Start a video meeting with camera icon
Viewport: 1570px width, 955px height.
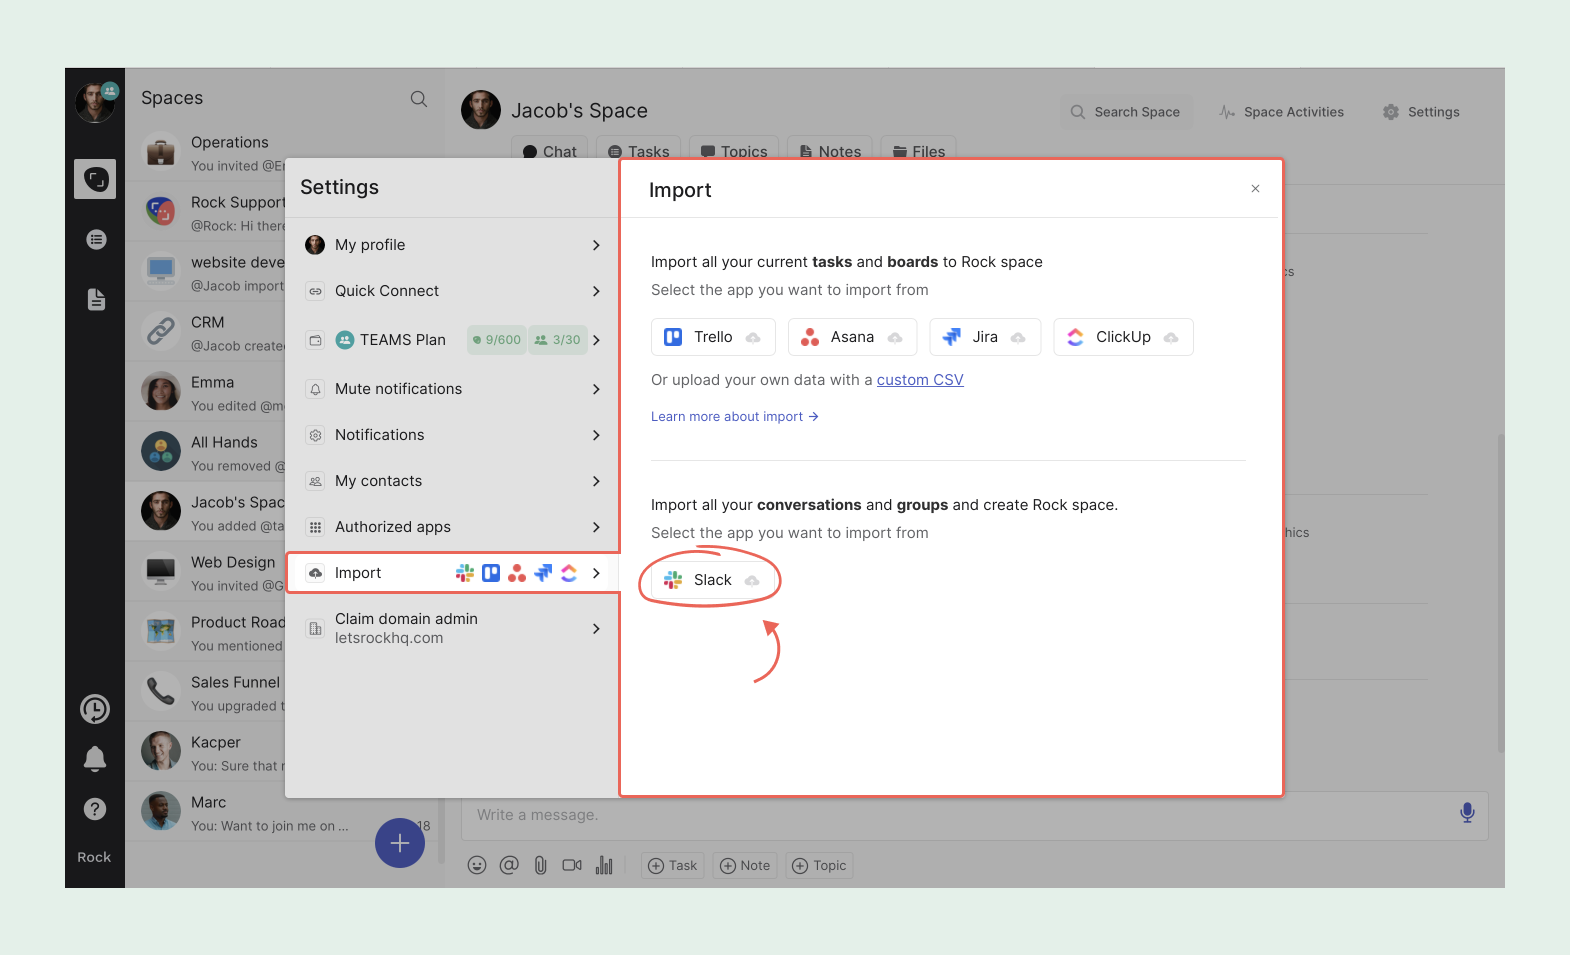coord(572,865)
